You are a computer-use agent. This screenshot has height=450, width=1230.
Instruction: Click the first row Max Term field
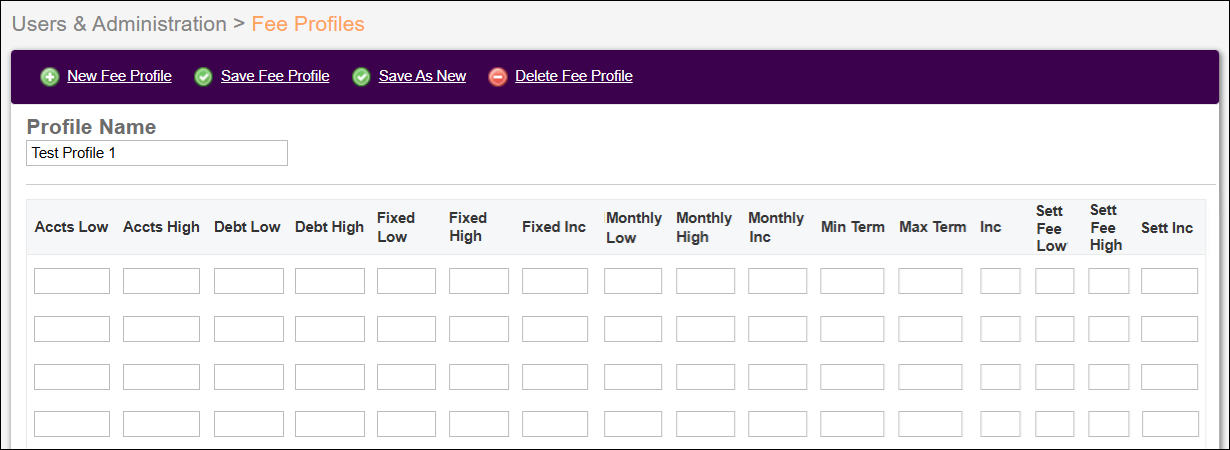pyautogui.click(x=930, y=281)
